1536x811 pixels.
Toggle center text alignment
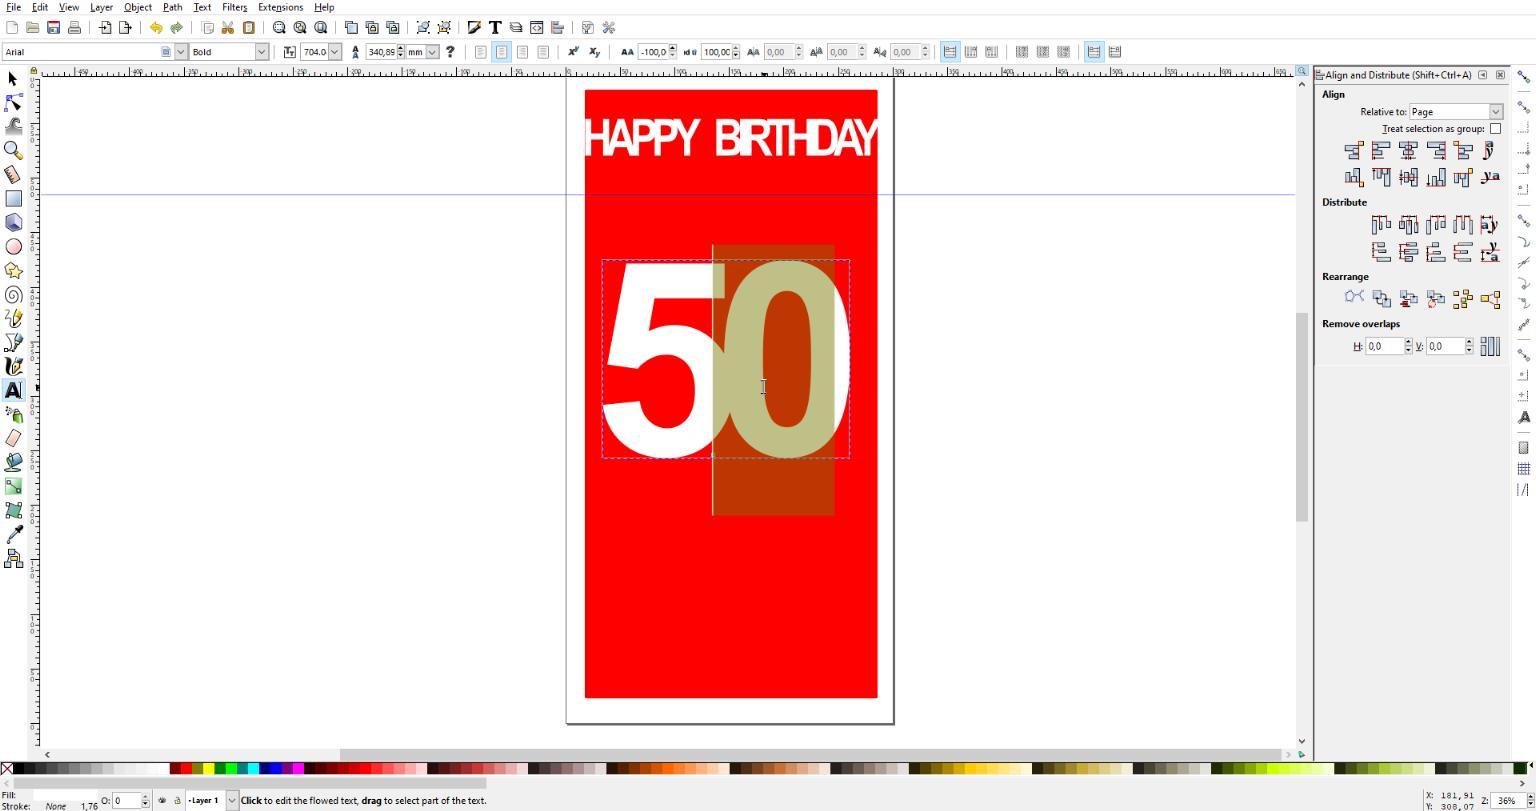501,52
